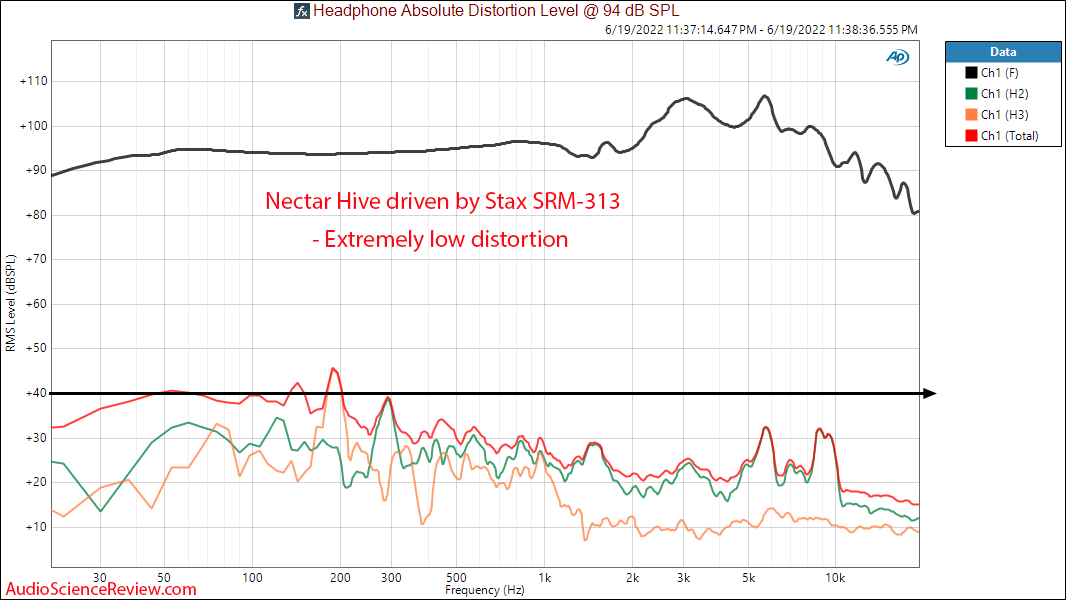1066x600 pixels.
Task: Click the "1k" frequency tick label
Action: click(x=545, y=578)
